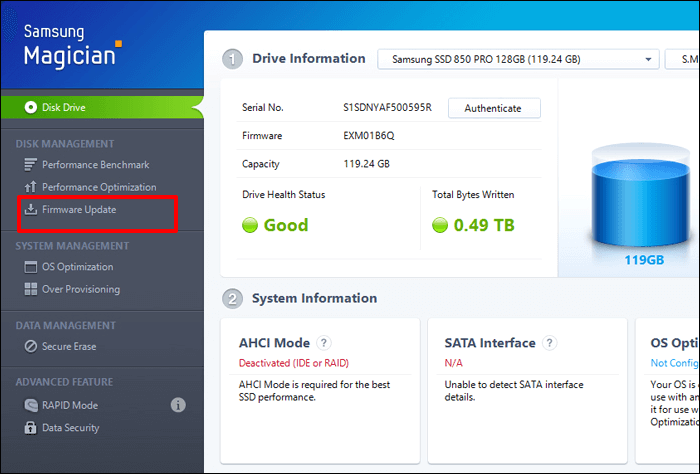Open SATA Interface help question mark
Screen dimensions: 700x474
[x=549, y=343]
